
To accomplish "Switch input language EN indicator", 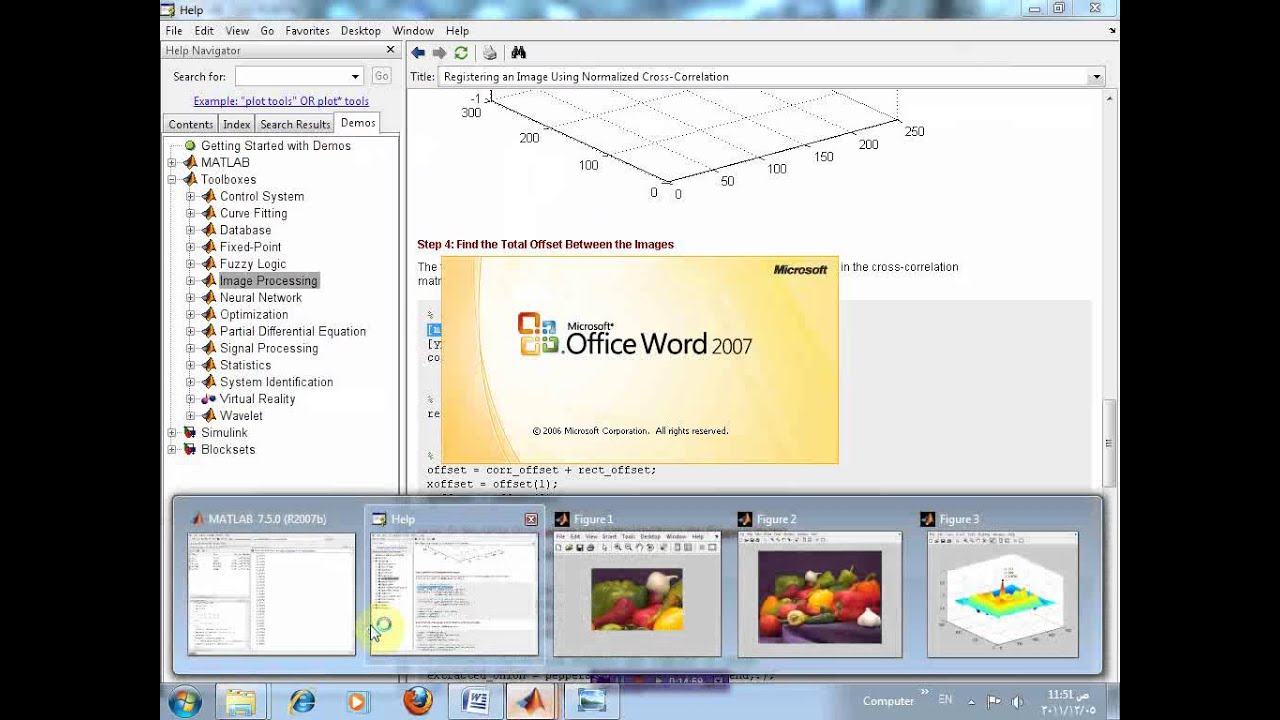I will click(x=945, y=700).
